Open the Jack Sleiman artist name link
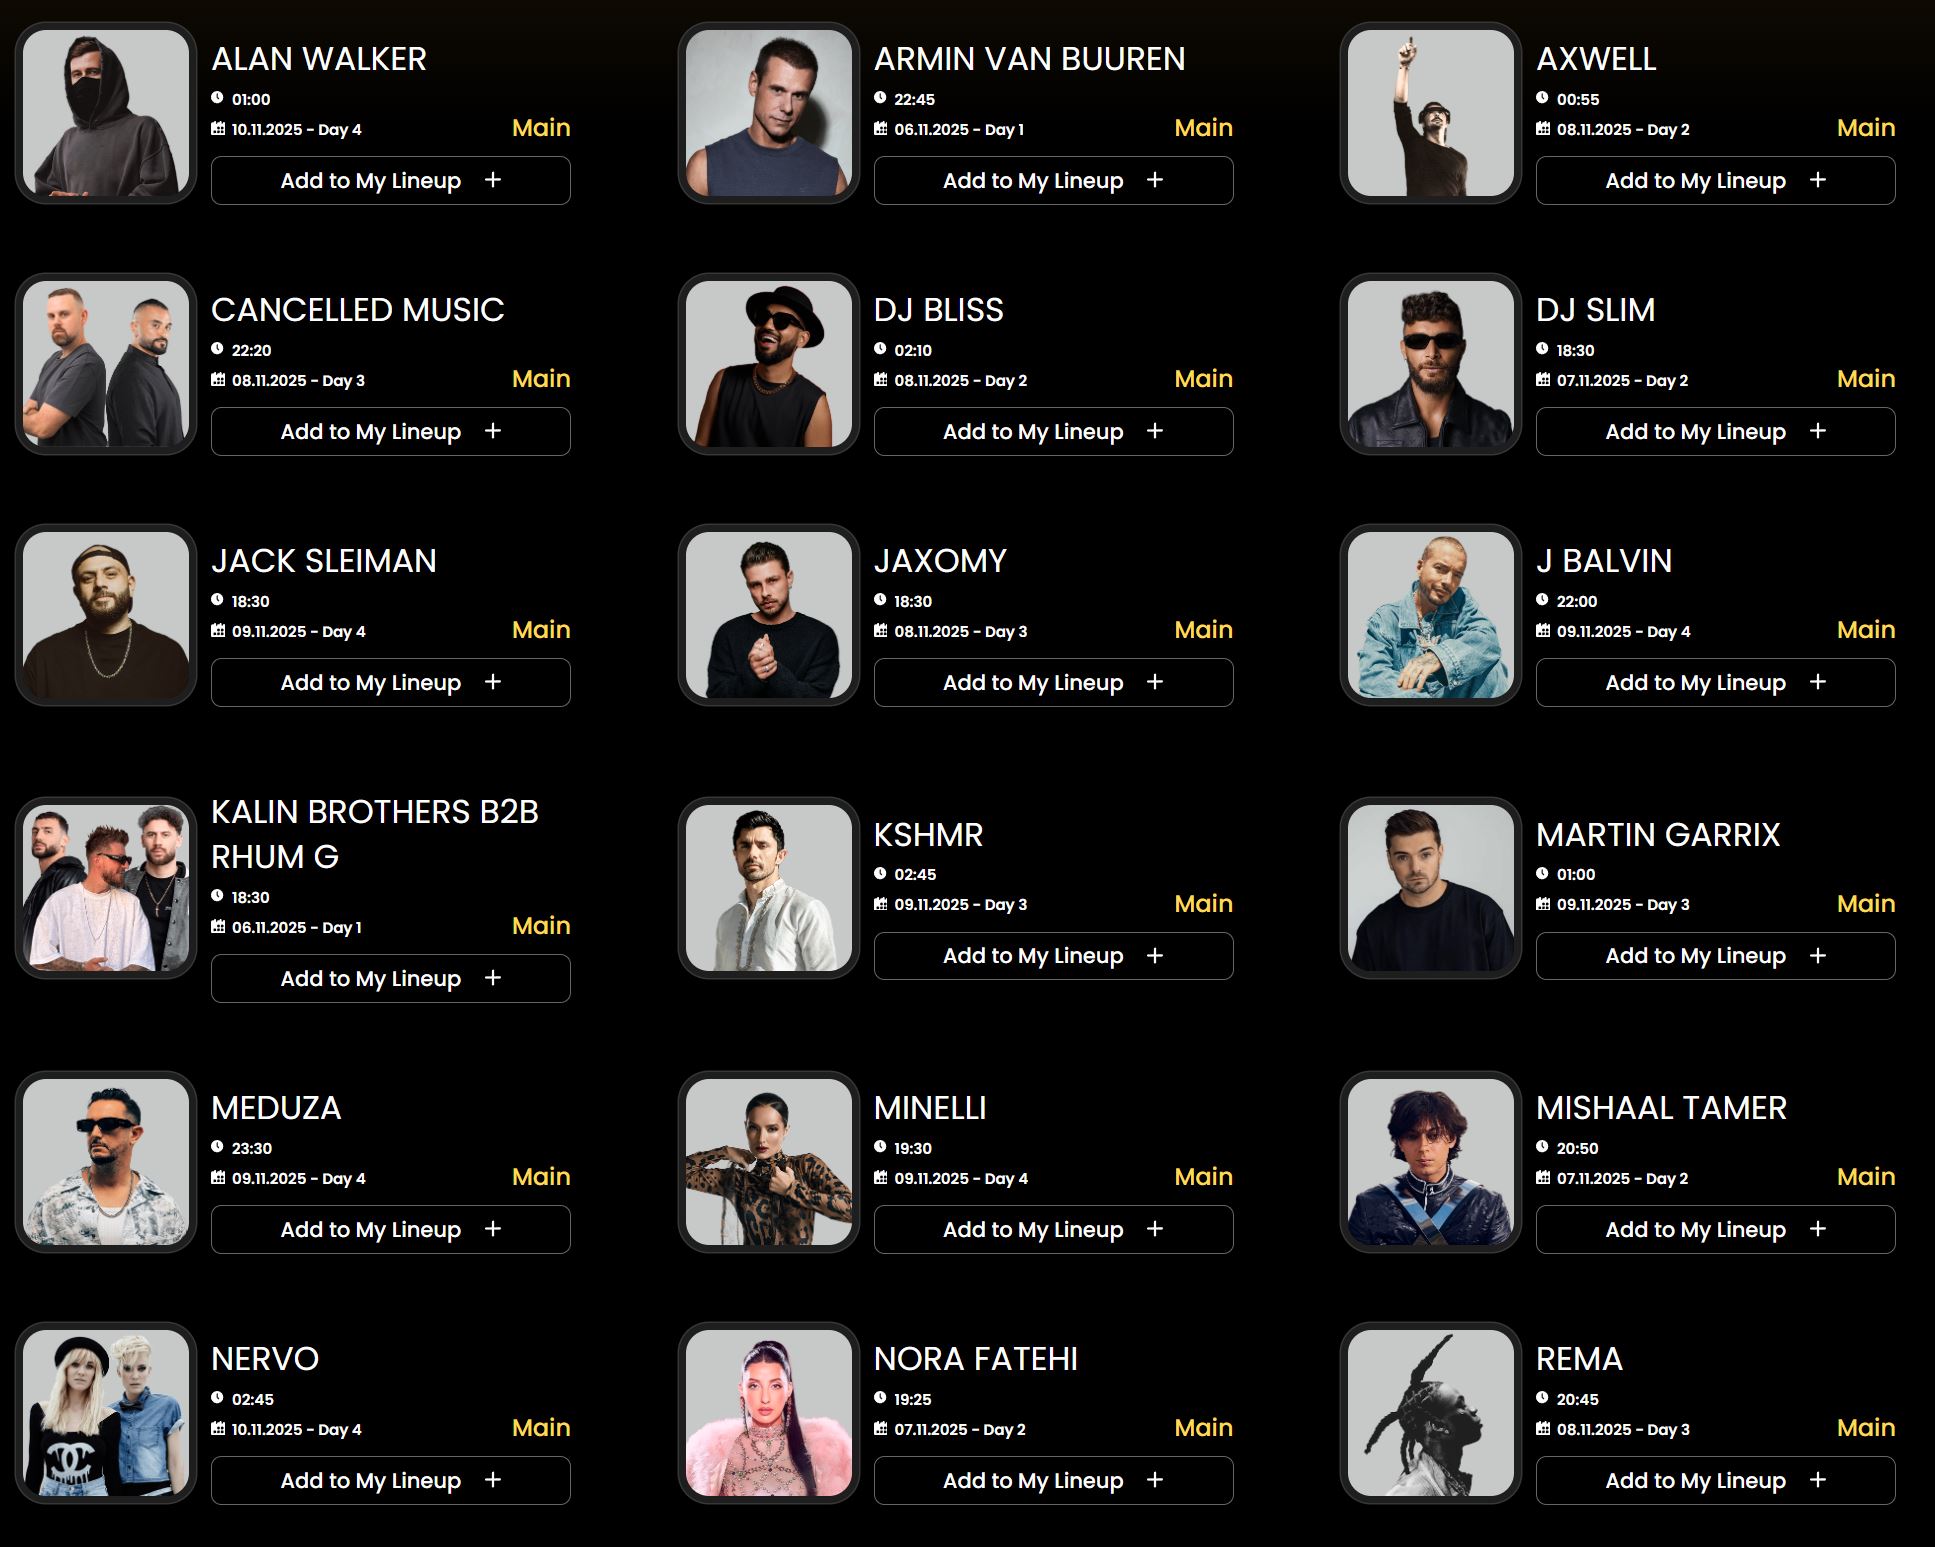 [324, 561]
